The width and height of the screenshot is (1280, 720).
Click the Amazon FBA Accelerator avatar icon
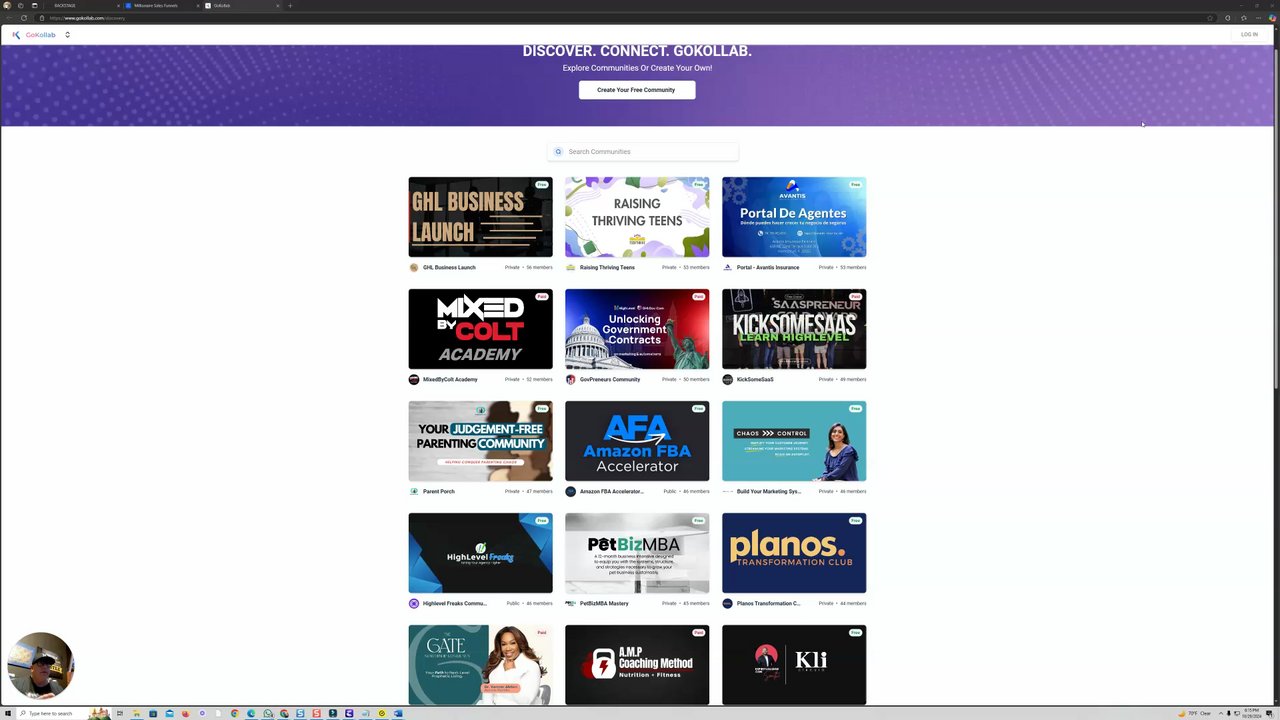point(571,492)
